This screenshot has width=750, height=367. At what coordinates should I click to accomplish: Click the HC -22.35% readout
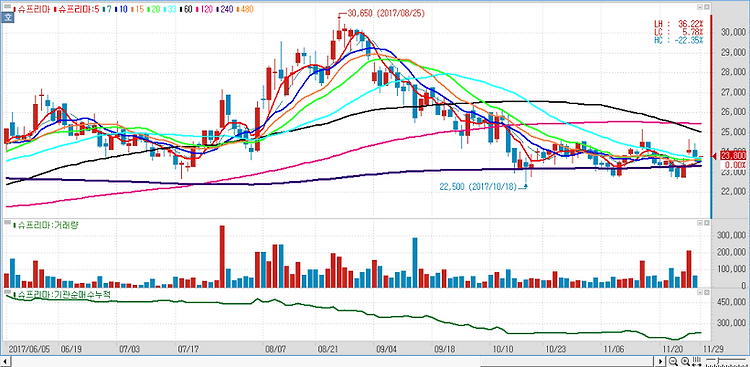coord(679,40)
